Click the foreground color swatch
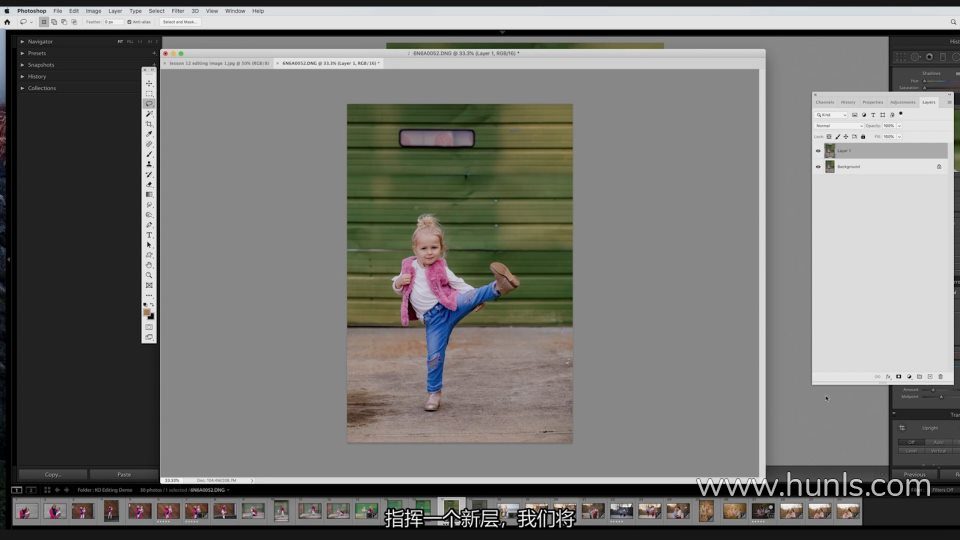 [147, 312]
